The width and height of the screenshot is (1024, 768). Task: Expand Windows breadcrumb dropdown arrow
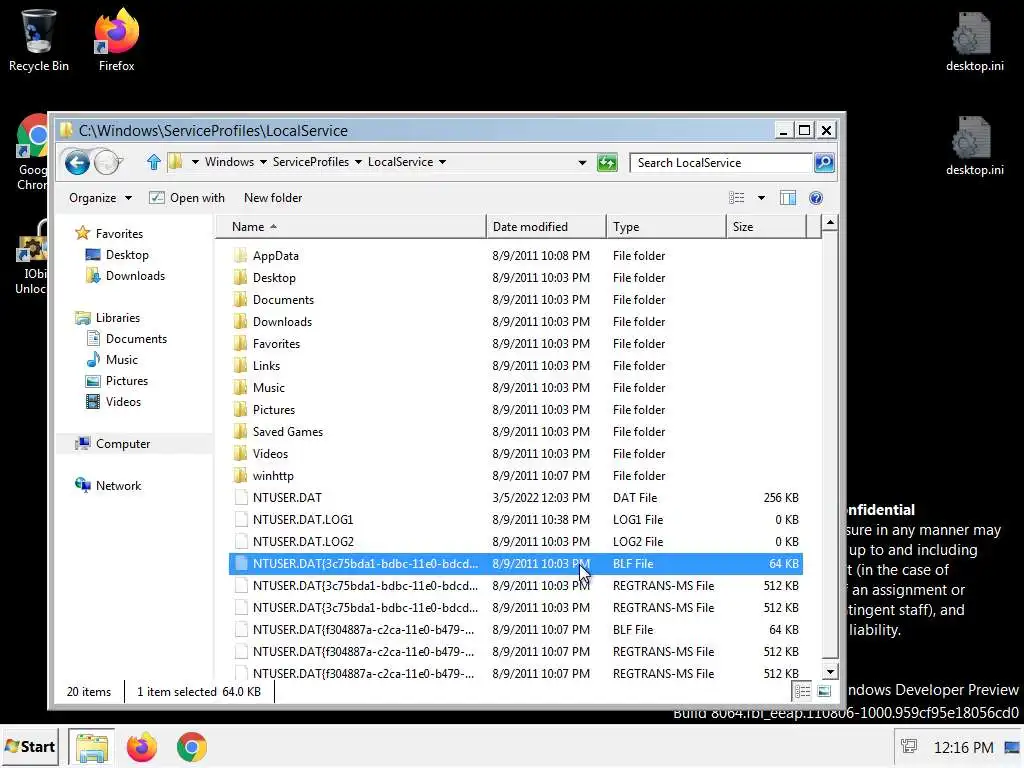point(263,162)
